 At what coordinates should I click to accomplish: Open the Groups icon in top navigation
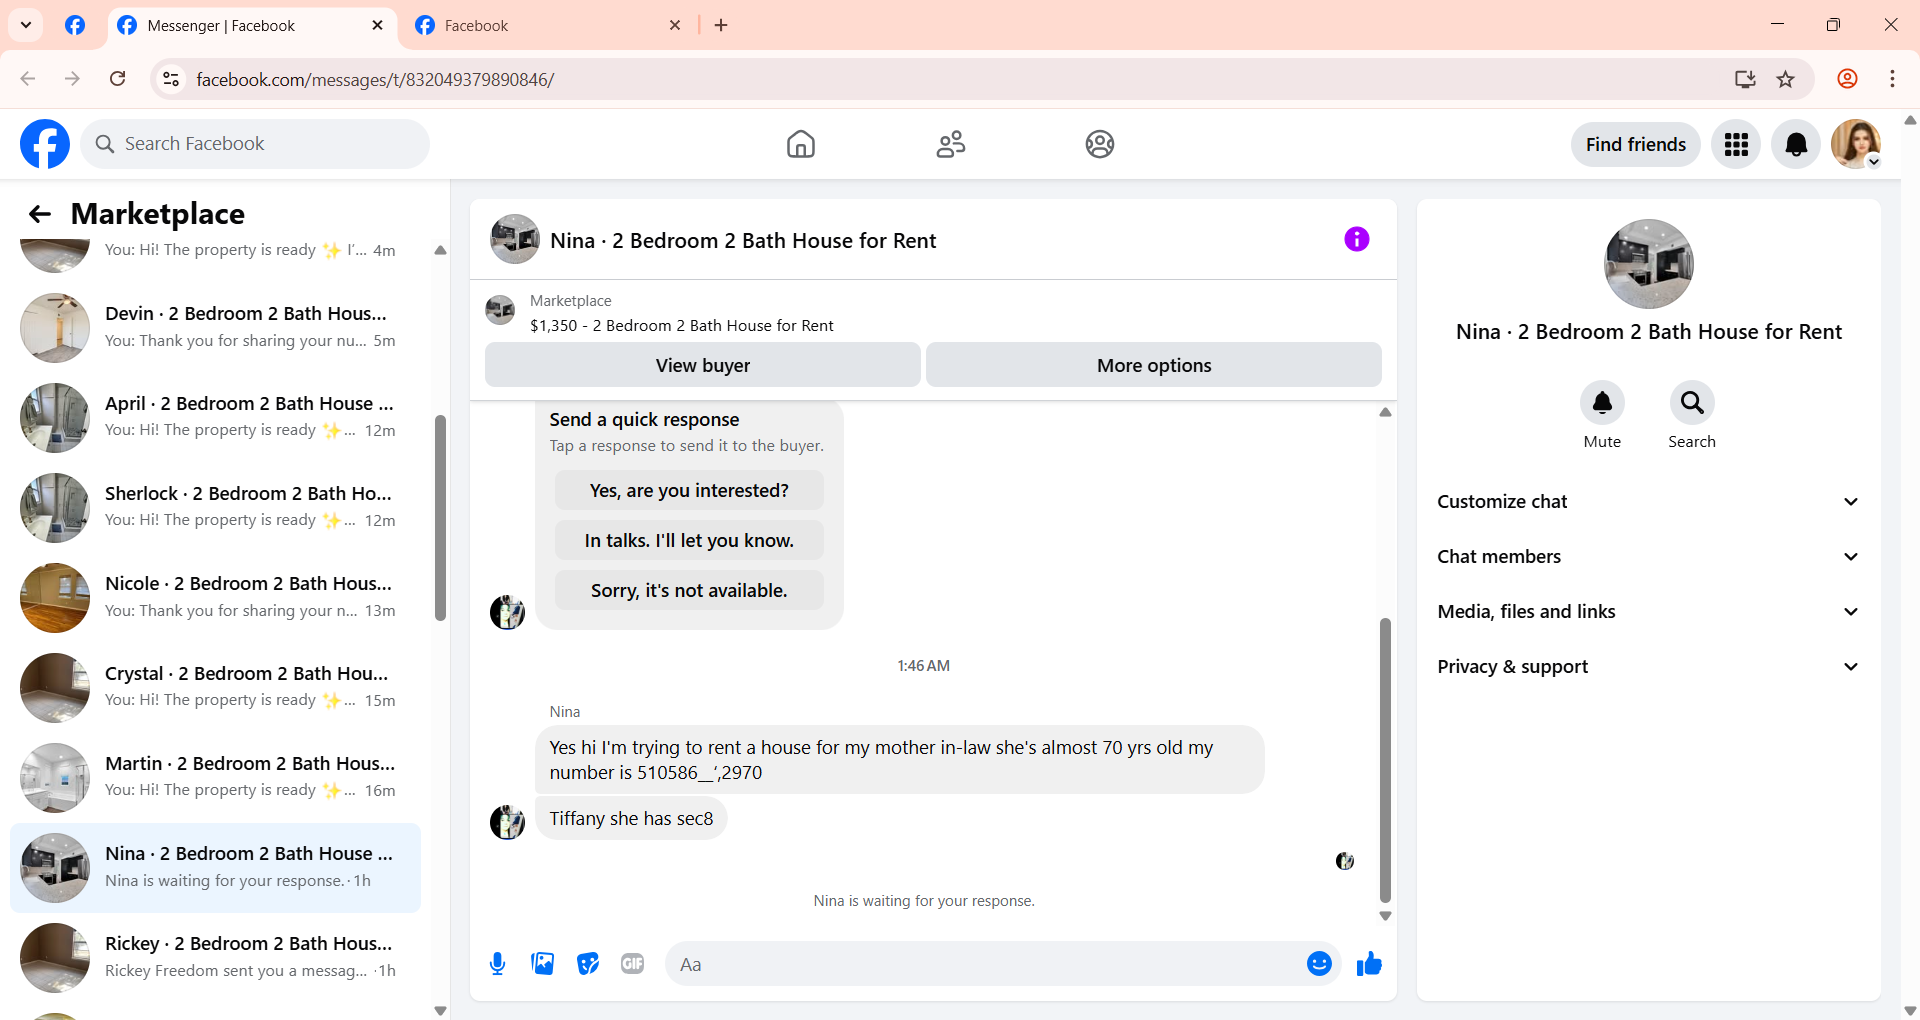coord(1100,144)
